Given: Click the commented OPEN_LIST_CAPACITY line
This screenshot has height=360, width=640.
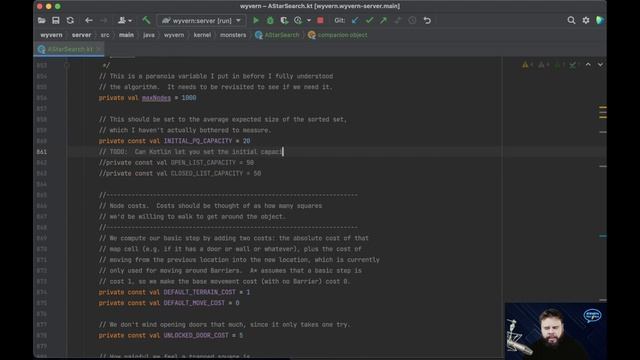Looking at the screenshot, I should (x=176, y=163).
